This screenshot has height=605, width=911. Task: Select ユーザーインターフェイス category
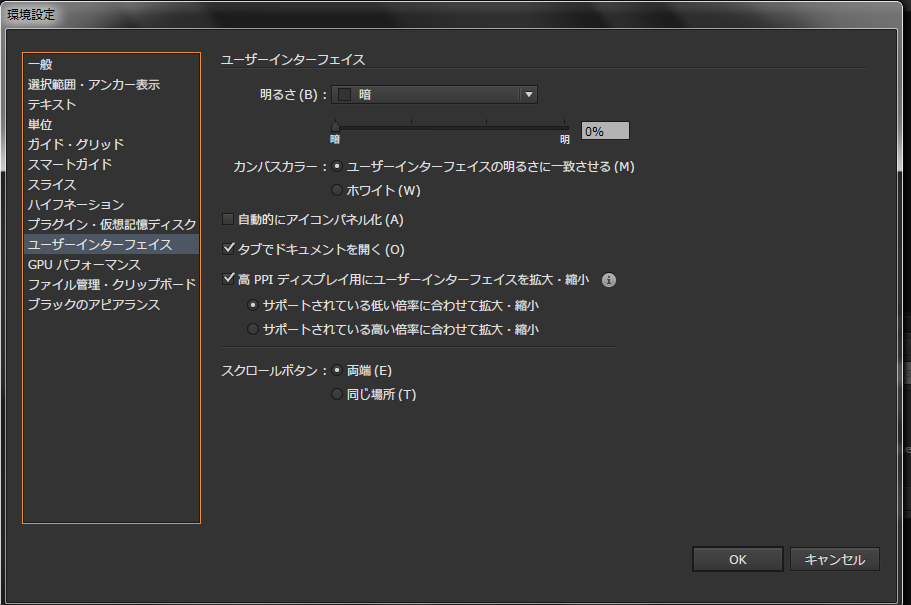(112, 244)
